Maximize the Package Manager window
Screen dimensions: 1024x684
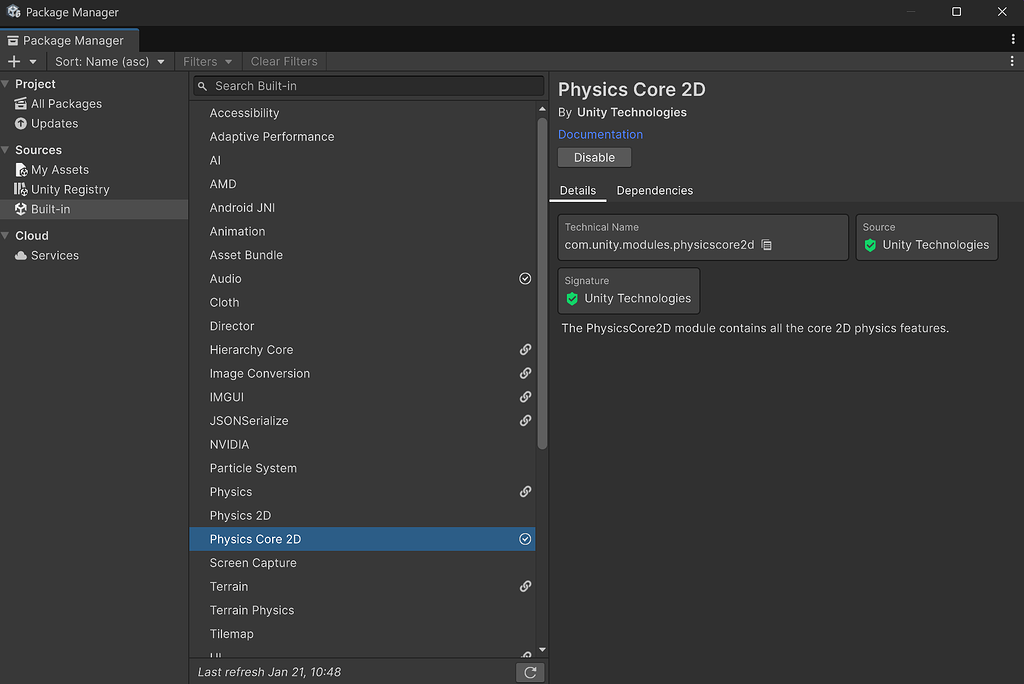(x=956, y=12)
